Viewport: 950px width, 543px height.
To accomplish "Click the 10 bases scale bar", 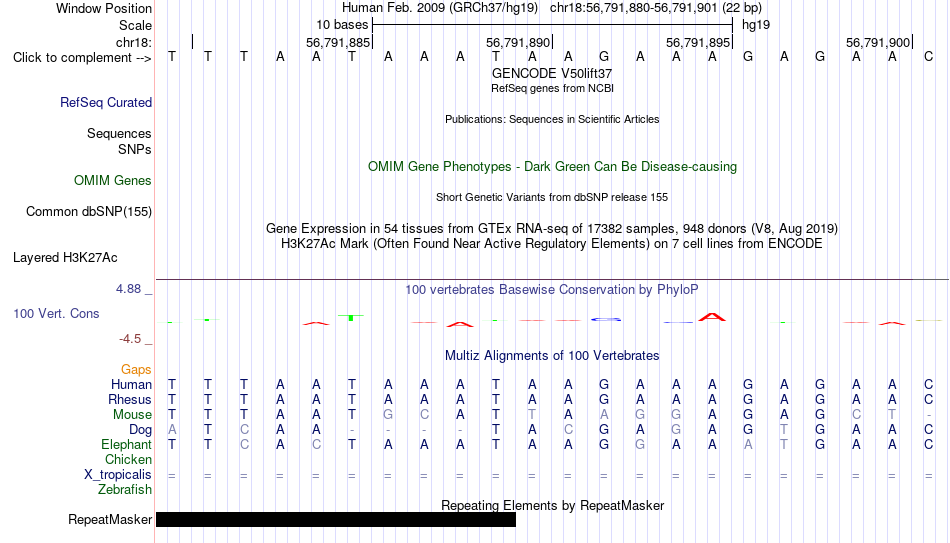I will (x=552, y=25).
